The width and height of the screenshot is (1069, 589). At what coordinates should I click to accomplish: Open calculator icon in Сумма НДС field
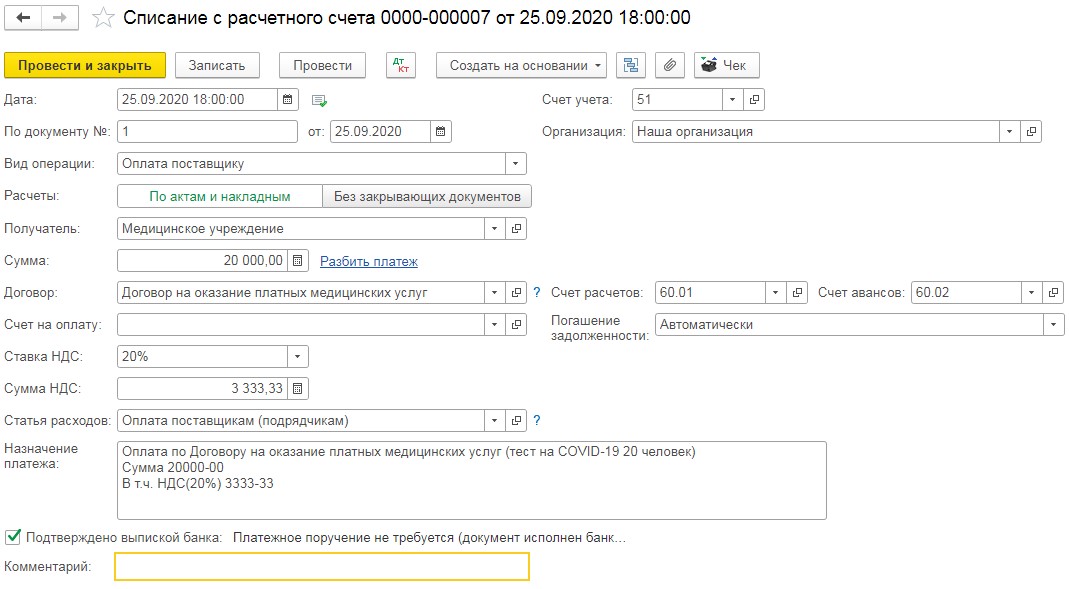(x=297, y=389)
